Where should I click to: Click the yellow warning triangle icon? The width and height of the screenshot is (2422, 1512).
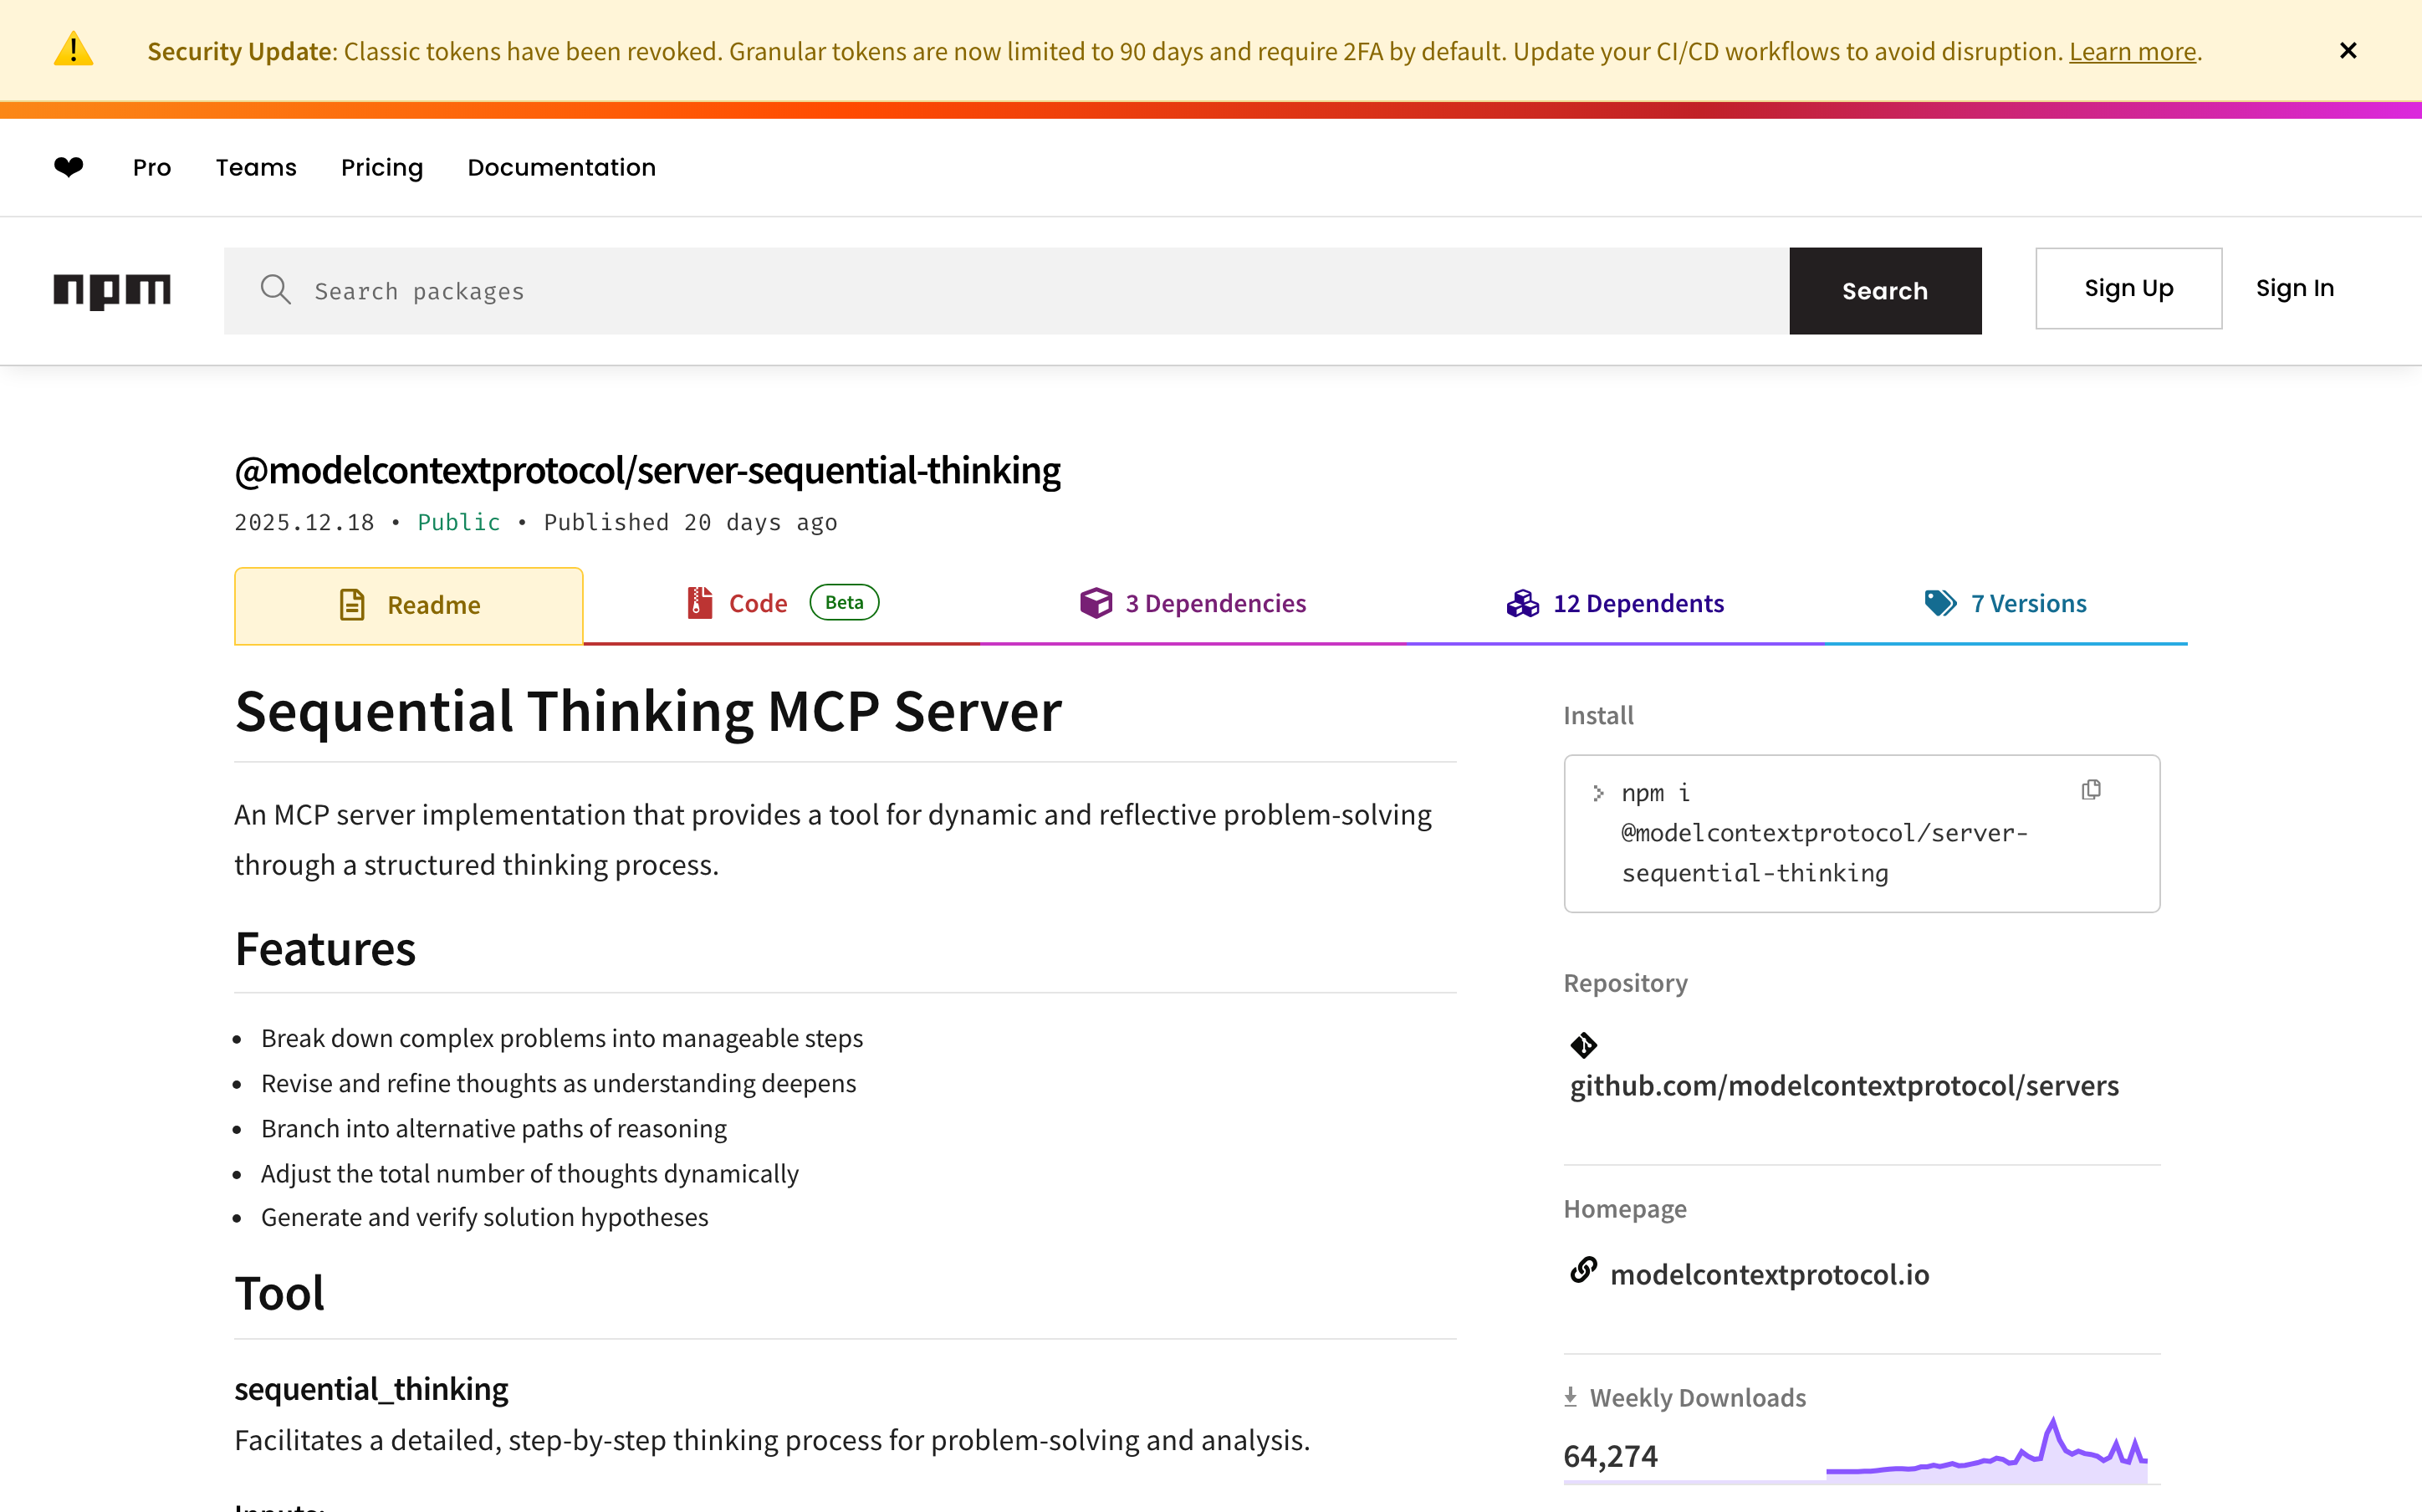[73, 50]
